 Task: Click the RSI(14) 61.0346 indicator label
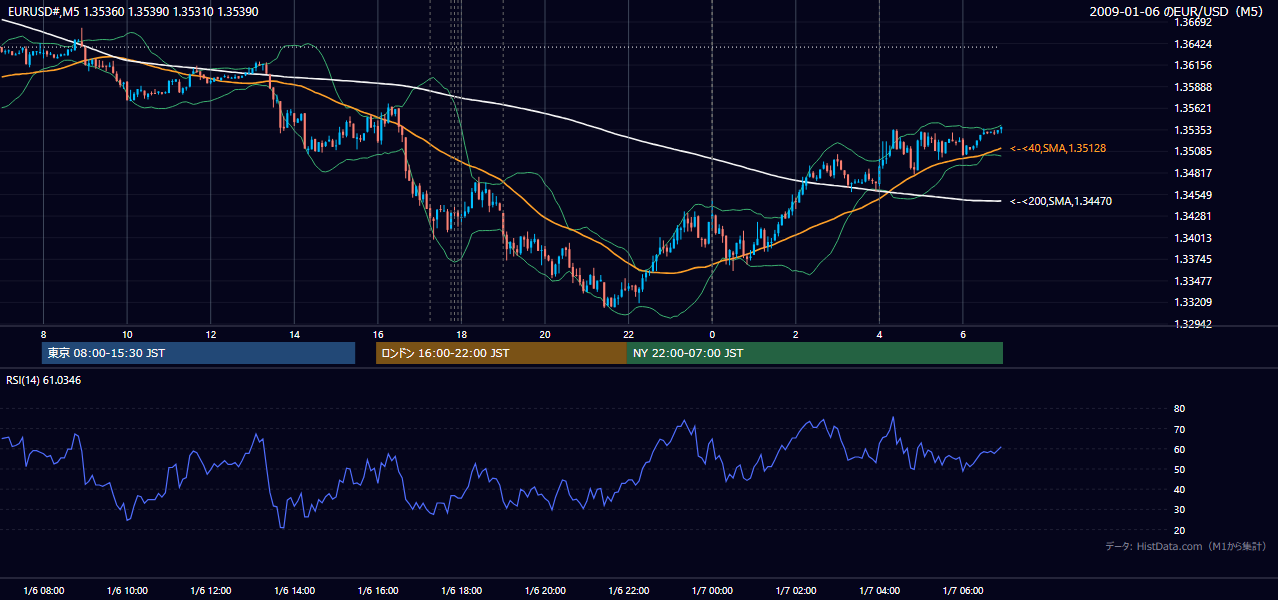44,380
